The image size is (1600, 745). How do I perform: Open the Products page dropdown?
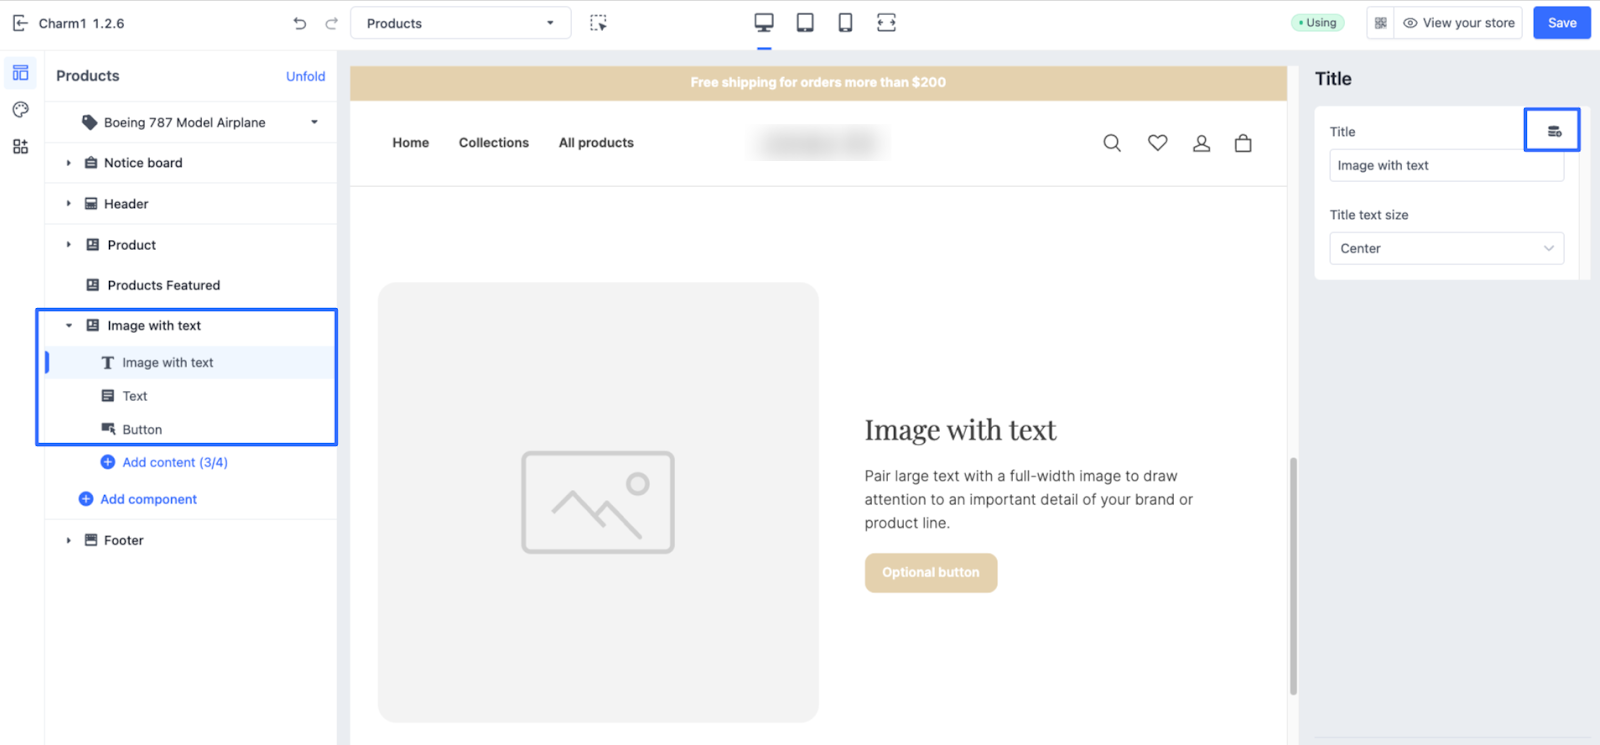coord(460,23)
